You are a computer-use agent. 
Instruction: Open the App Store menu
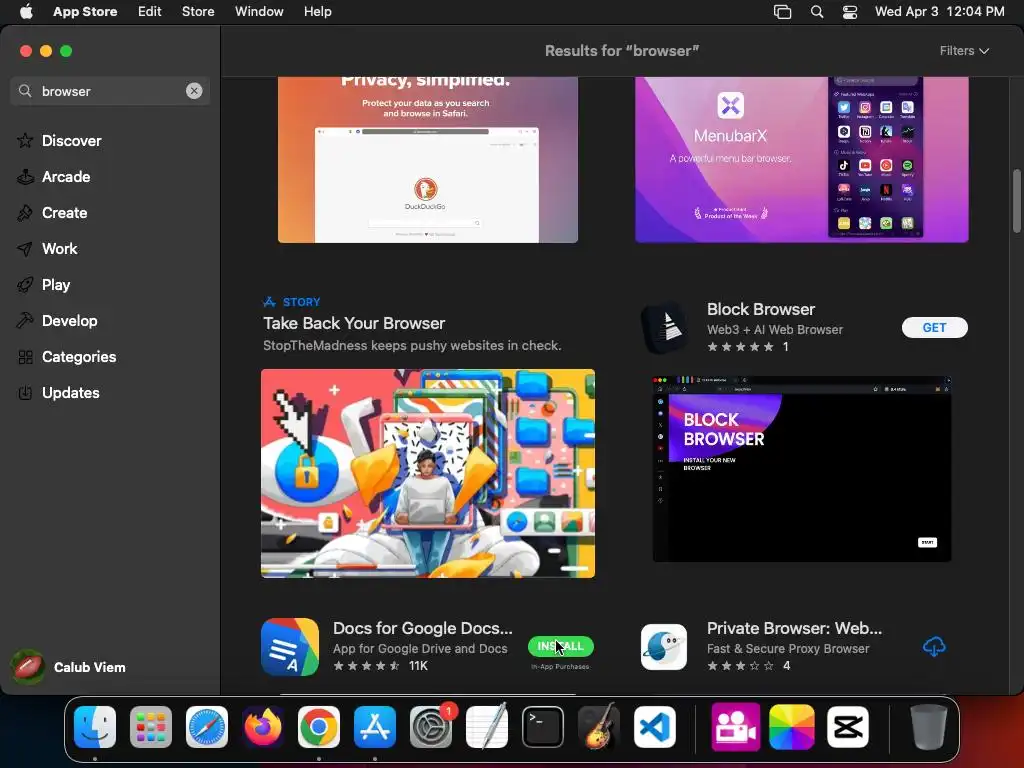tap(85, 11)
